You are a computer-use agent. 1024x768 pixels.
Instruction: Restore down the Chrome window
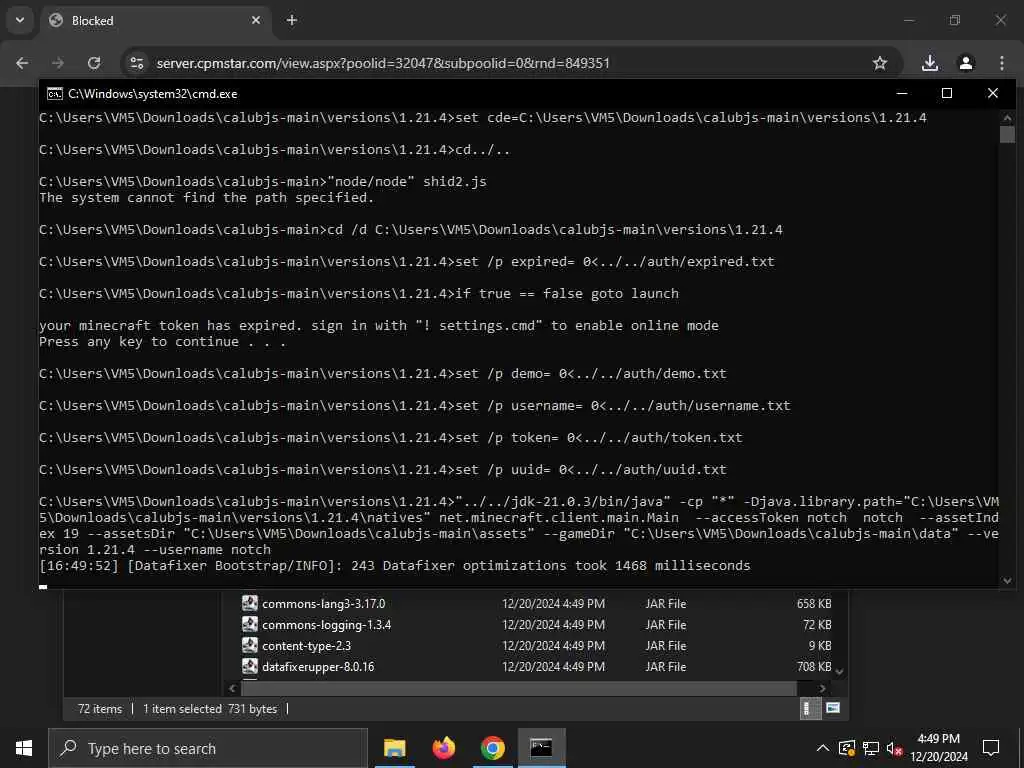click(955, 20)
